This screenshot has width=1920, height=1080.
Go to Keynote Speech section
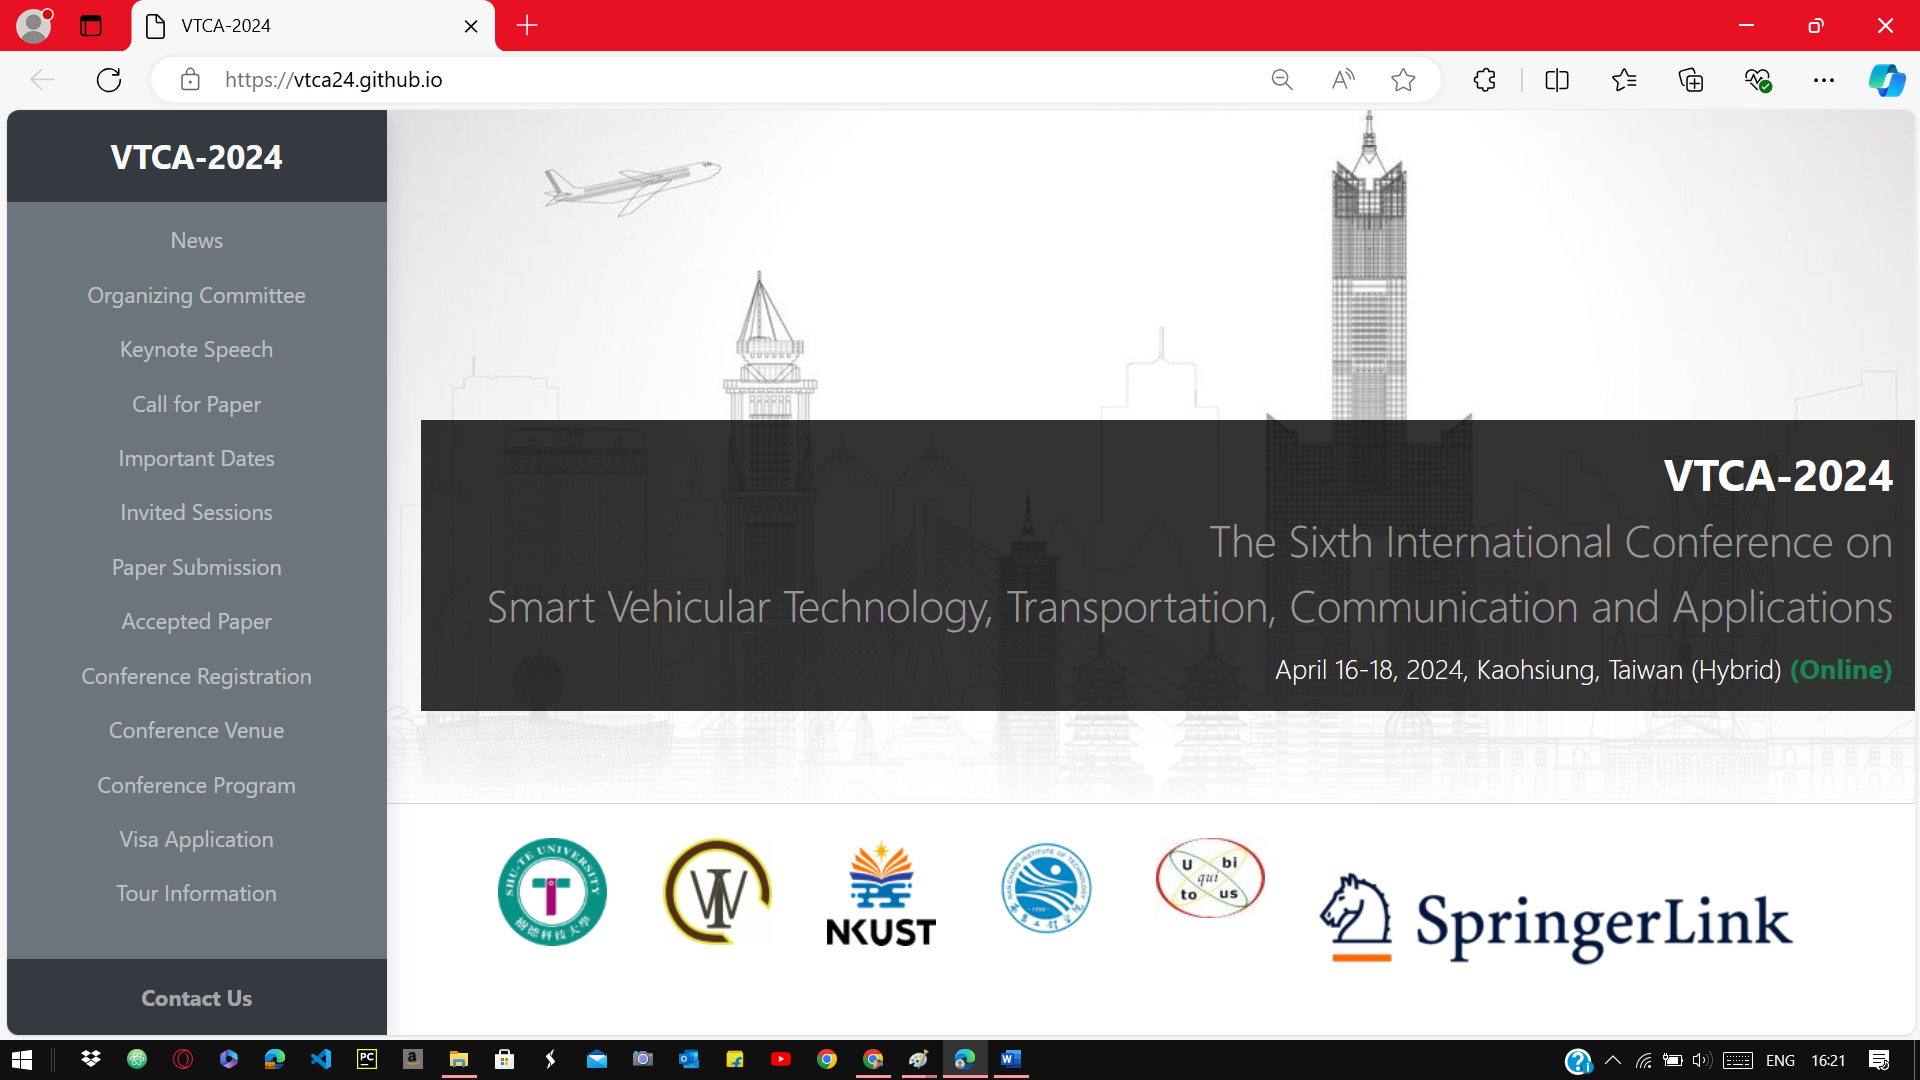point(196,350)
